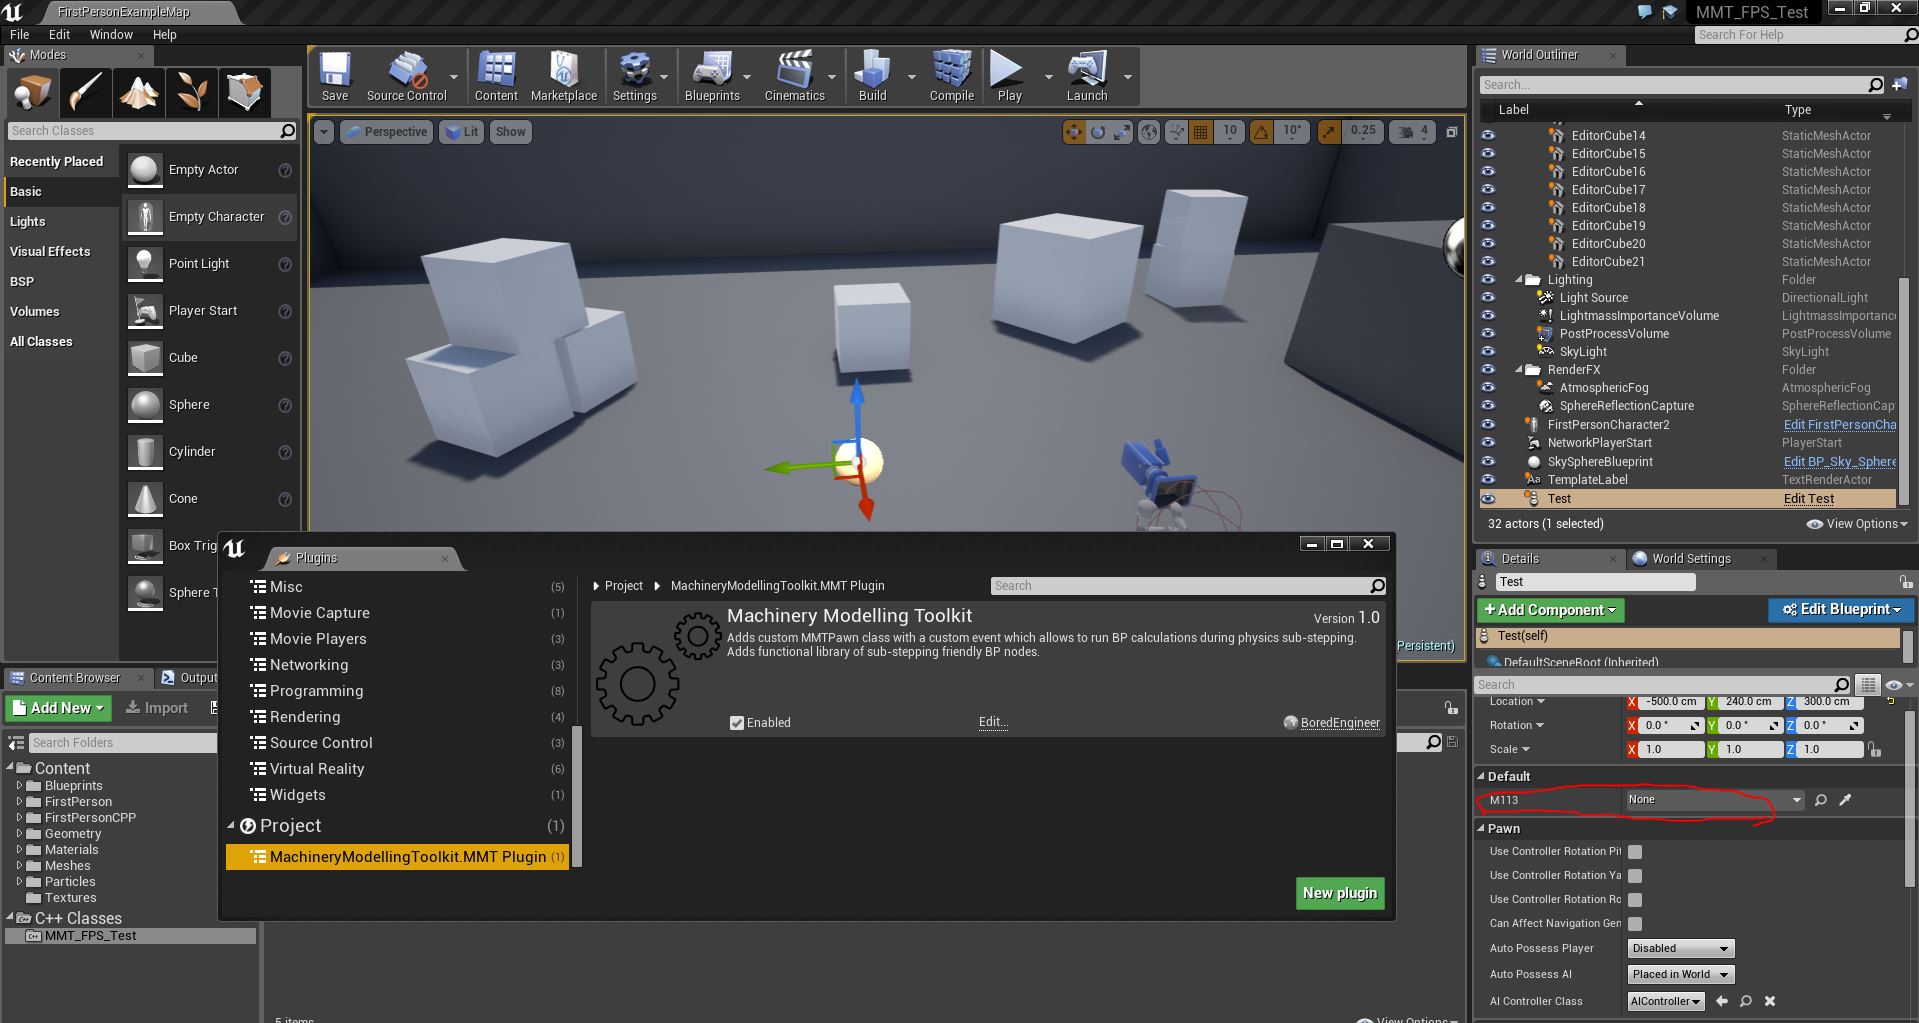Click the Empty Actor help icon

point(285,171)
